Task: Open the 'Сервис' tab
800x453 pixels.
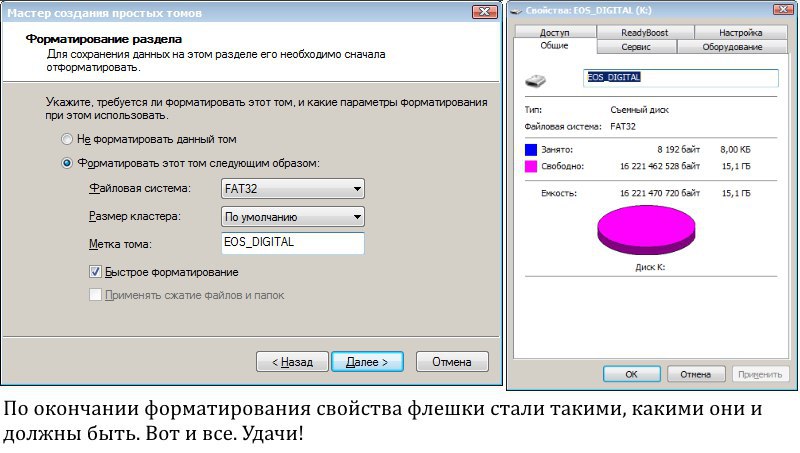Action: [x=636, y=46]
